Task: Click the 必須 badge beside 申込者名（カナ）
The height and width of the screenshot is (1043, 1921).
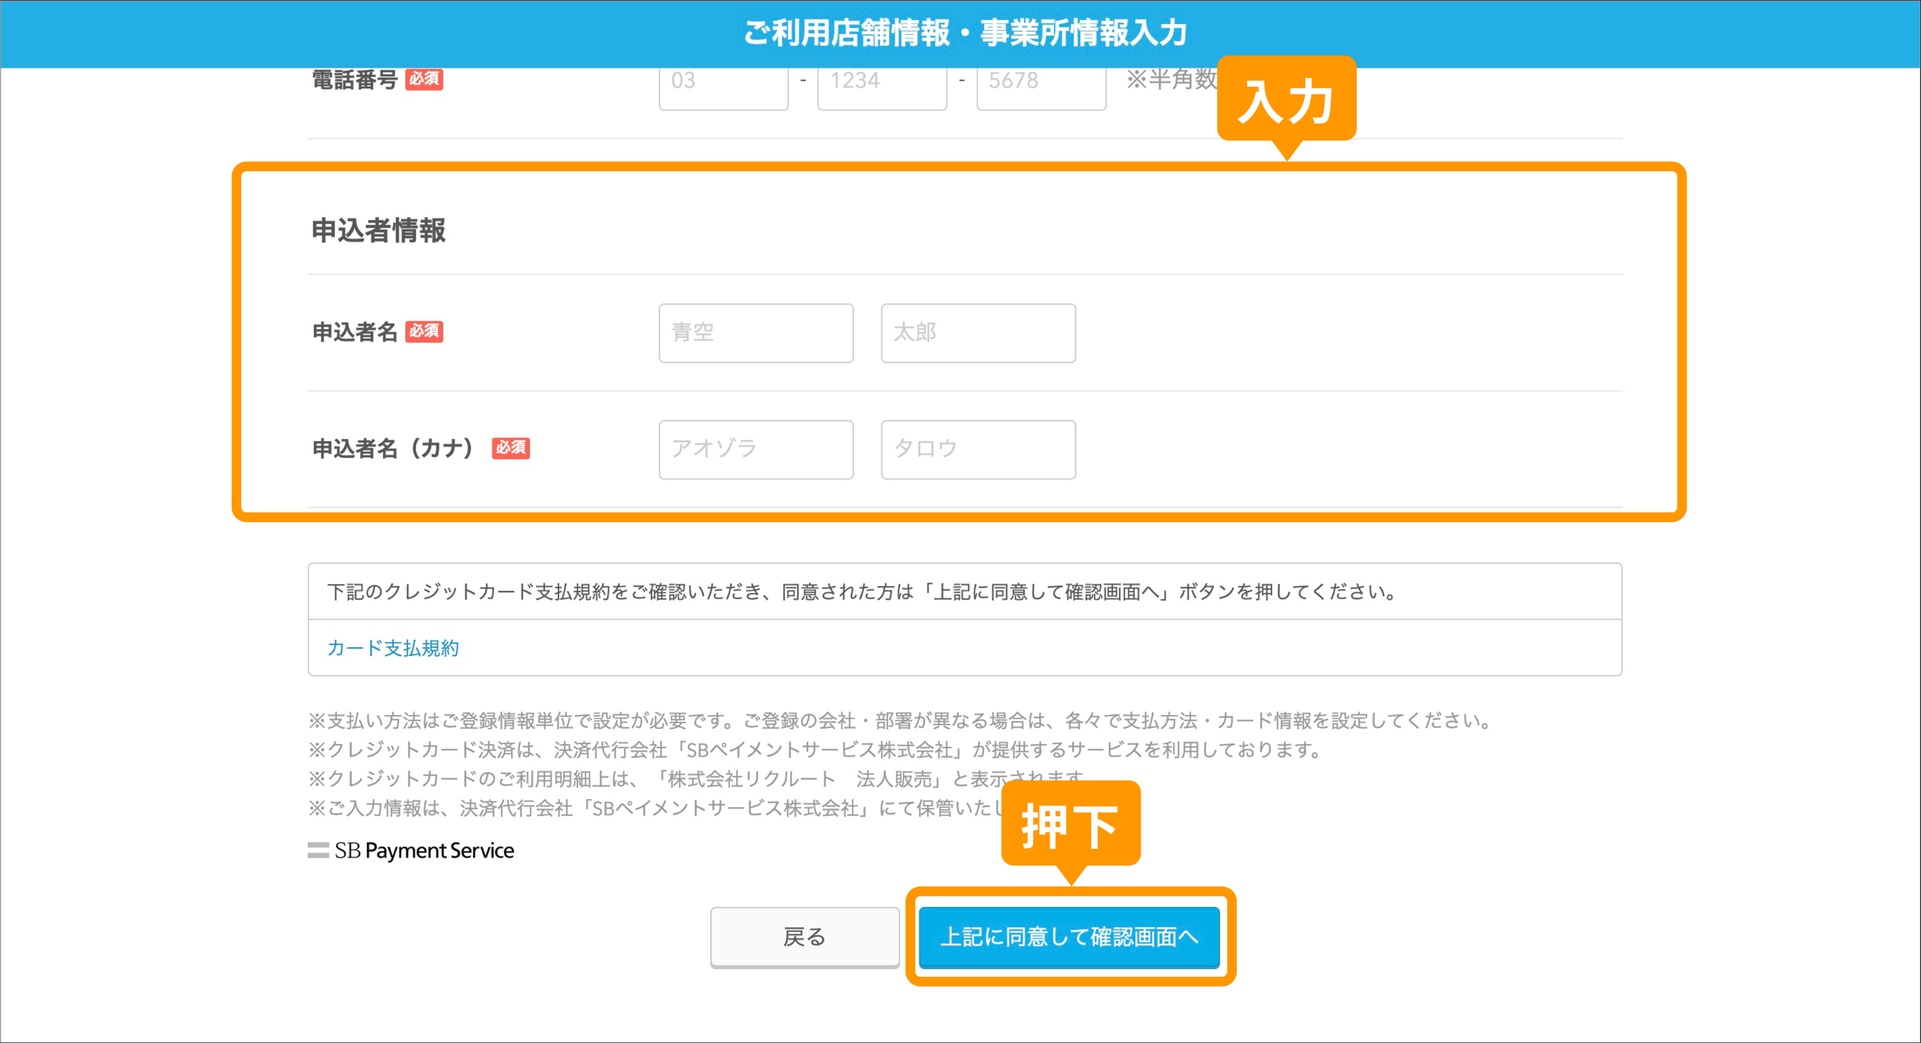Action: 510,448
